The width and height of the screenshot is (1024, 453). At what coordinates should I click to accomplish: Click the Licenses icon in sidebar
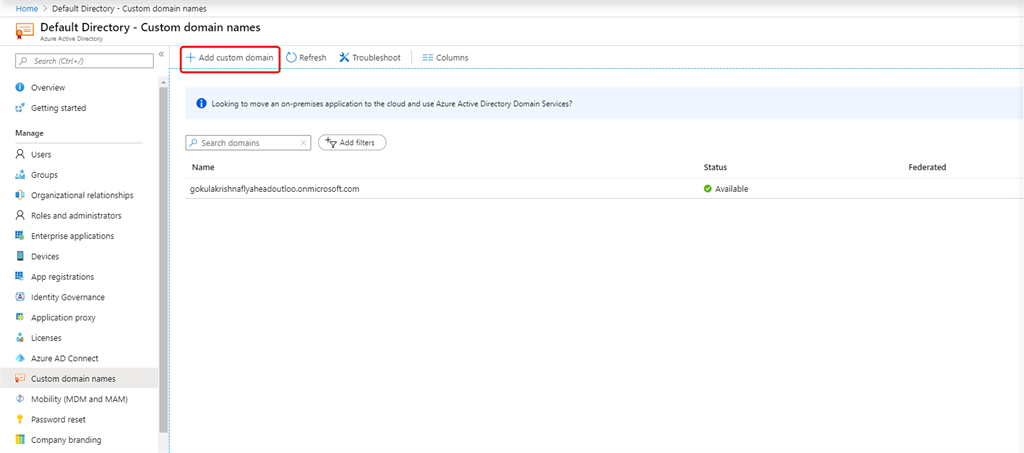pos(20,338)
